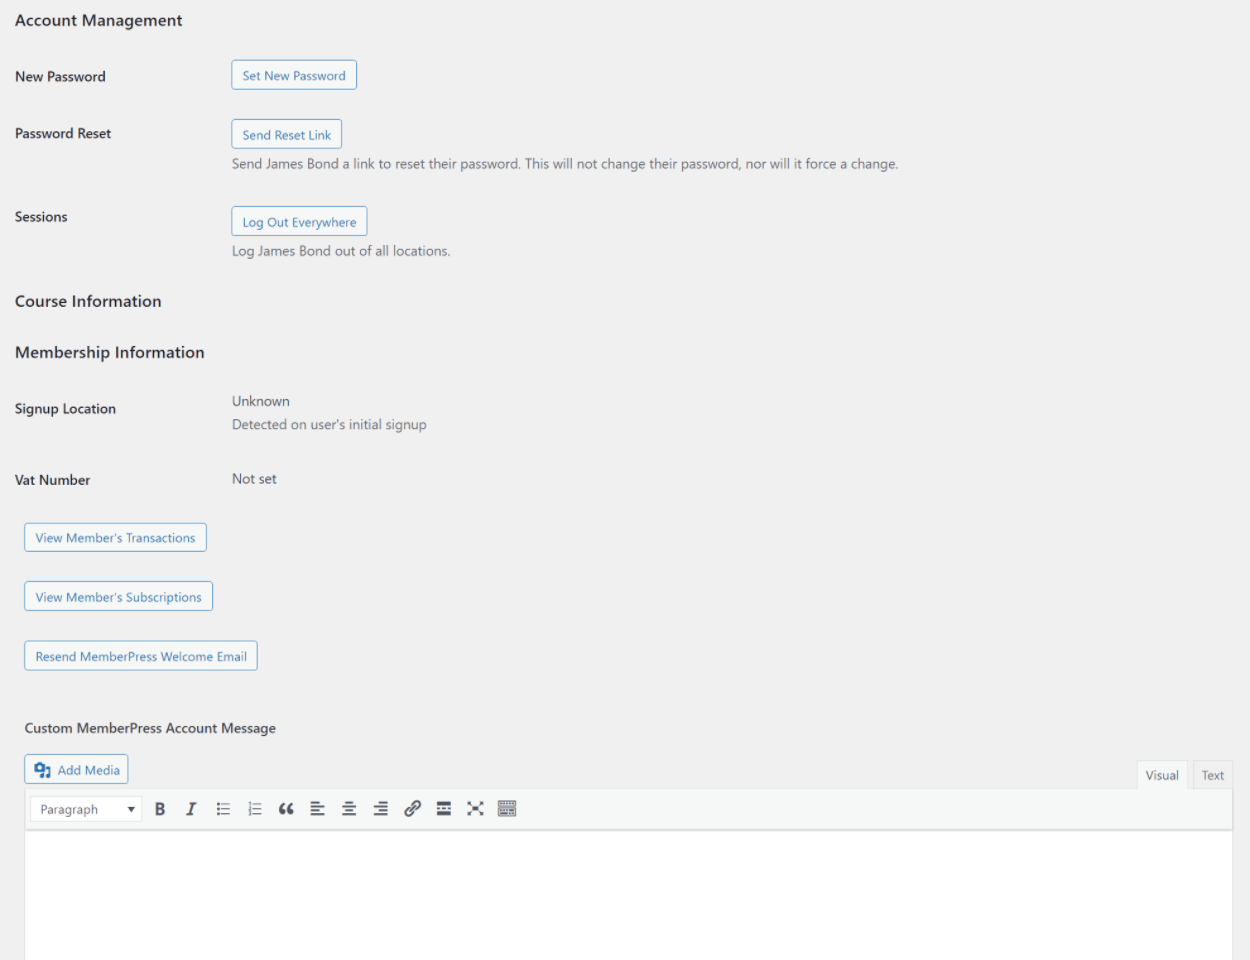Resend MemberPress Welcome Email
Viewport: 1250px width, 960px height.
141,656
